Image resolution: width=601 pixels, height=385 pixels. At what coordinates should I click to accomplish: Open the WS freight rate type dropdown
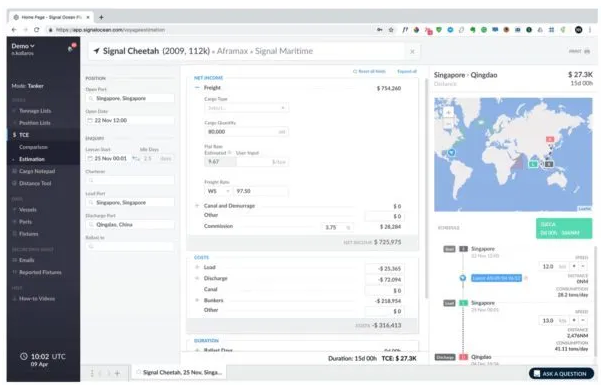pyautogui.click(x=218, y=191)
